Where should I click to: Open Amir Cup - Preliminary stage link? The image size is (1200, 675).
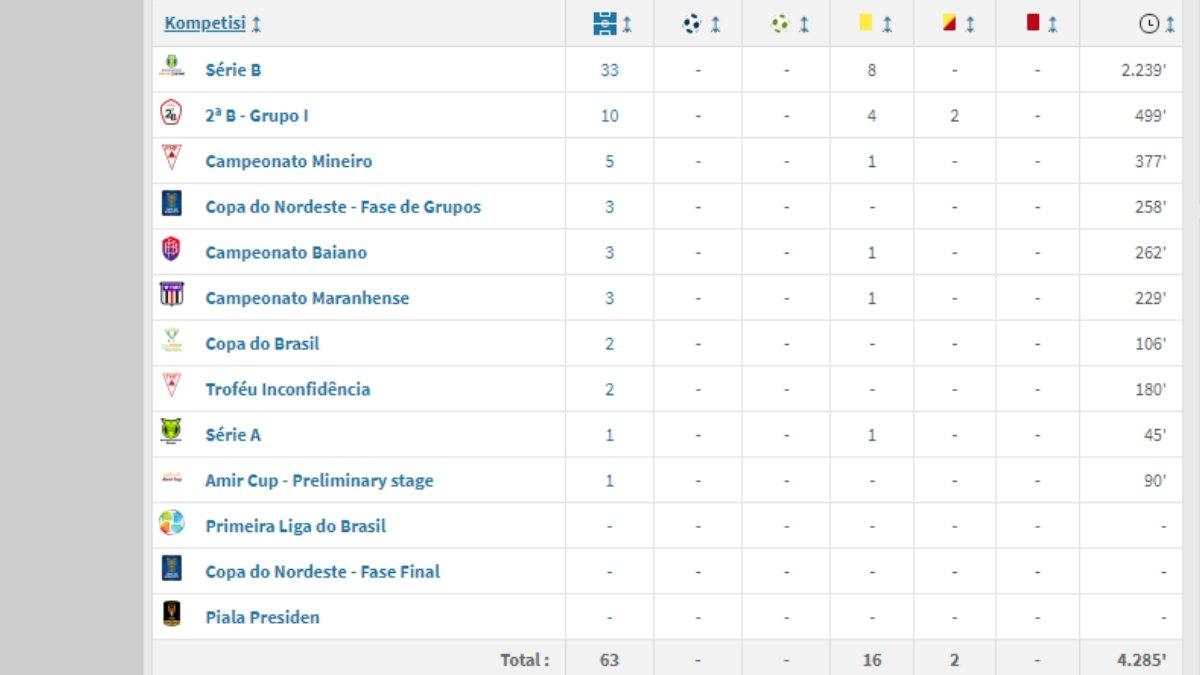click(x=319, y=481)
